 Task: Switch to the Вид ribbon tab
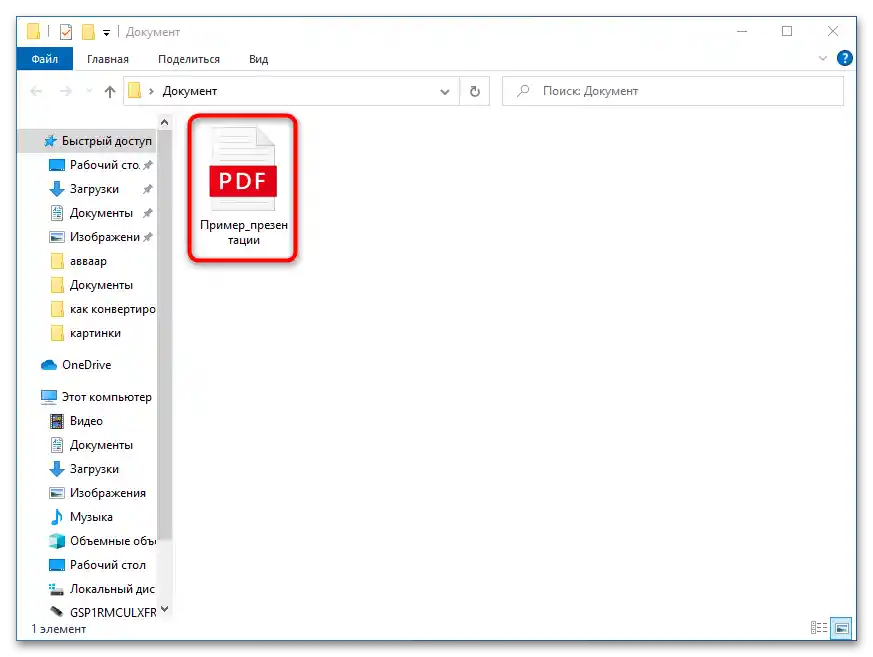(x=258, y=59)
